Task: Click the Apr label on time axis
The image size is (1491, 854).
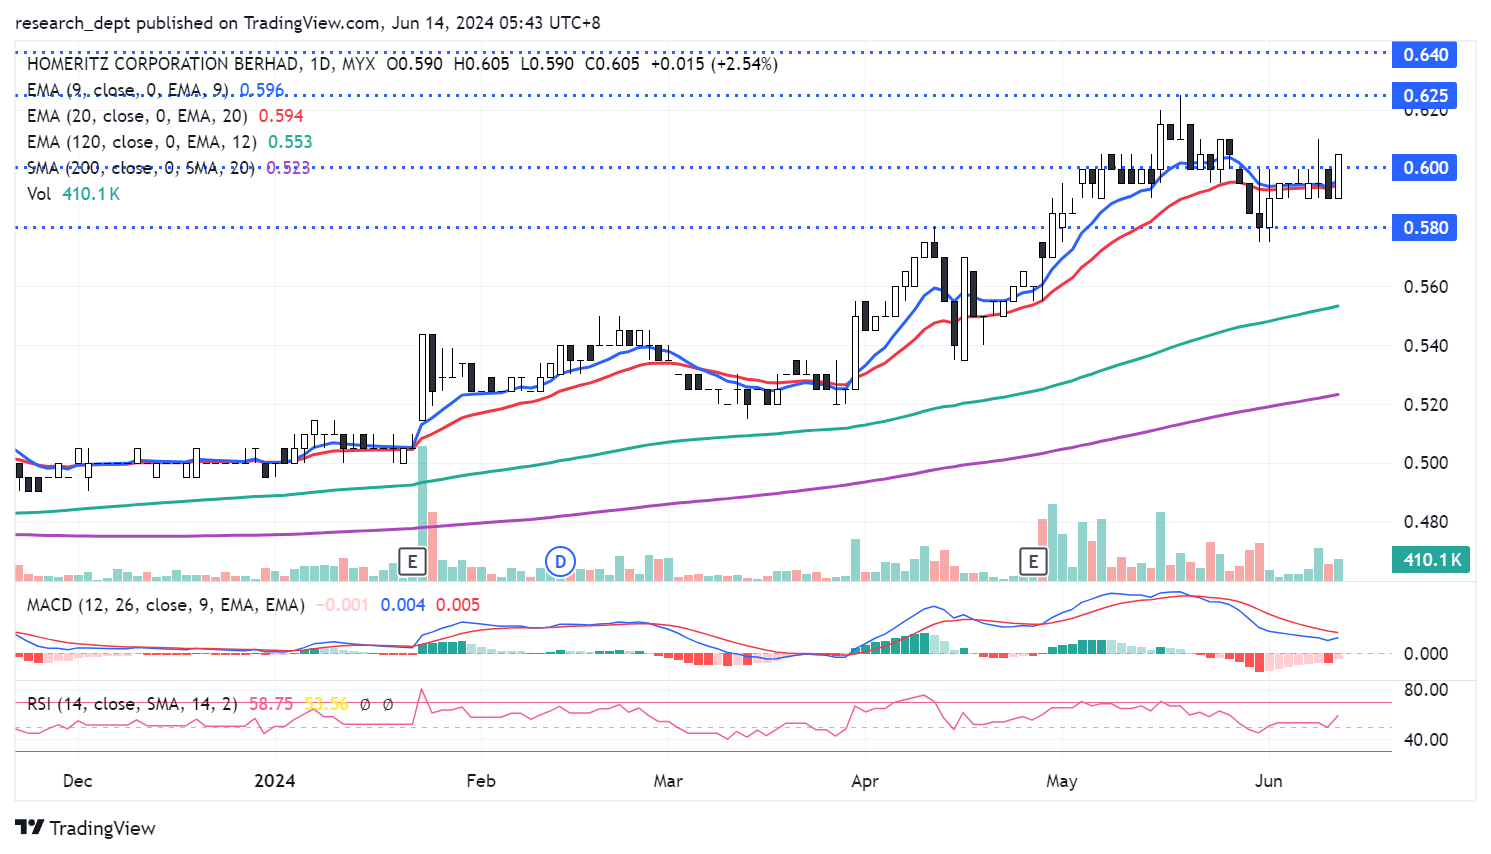Action: coord(864,781)
